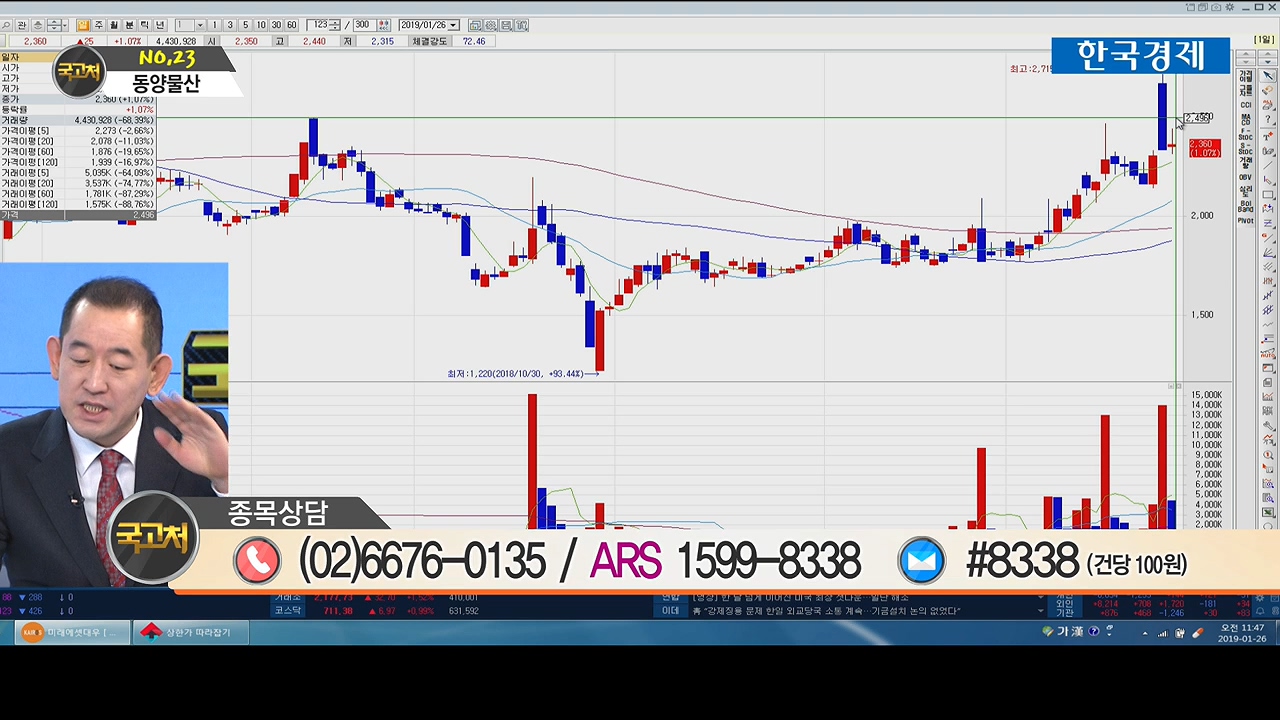Click the red 2,360 current price label
The height and width of the screenshot is (720, 1280).
[x=1204, y=148]
